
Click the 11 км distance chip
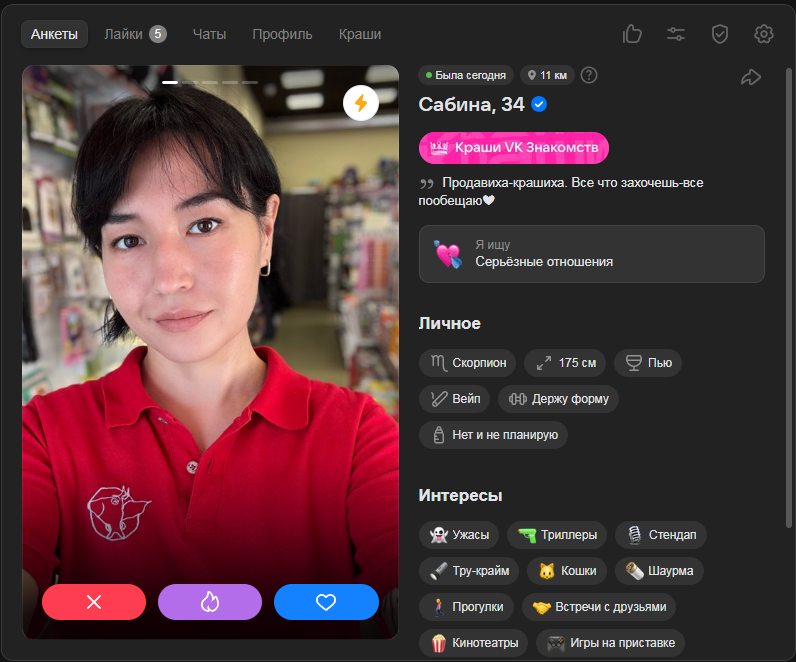click(547, 75)
